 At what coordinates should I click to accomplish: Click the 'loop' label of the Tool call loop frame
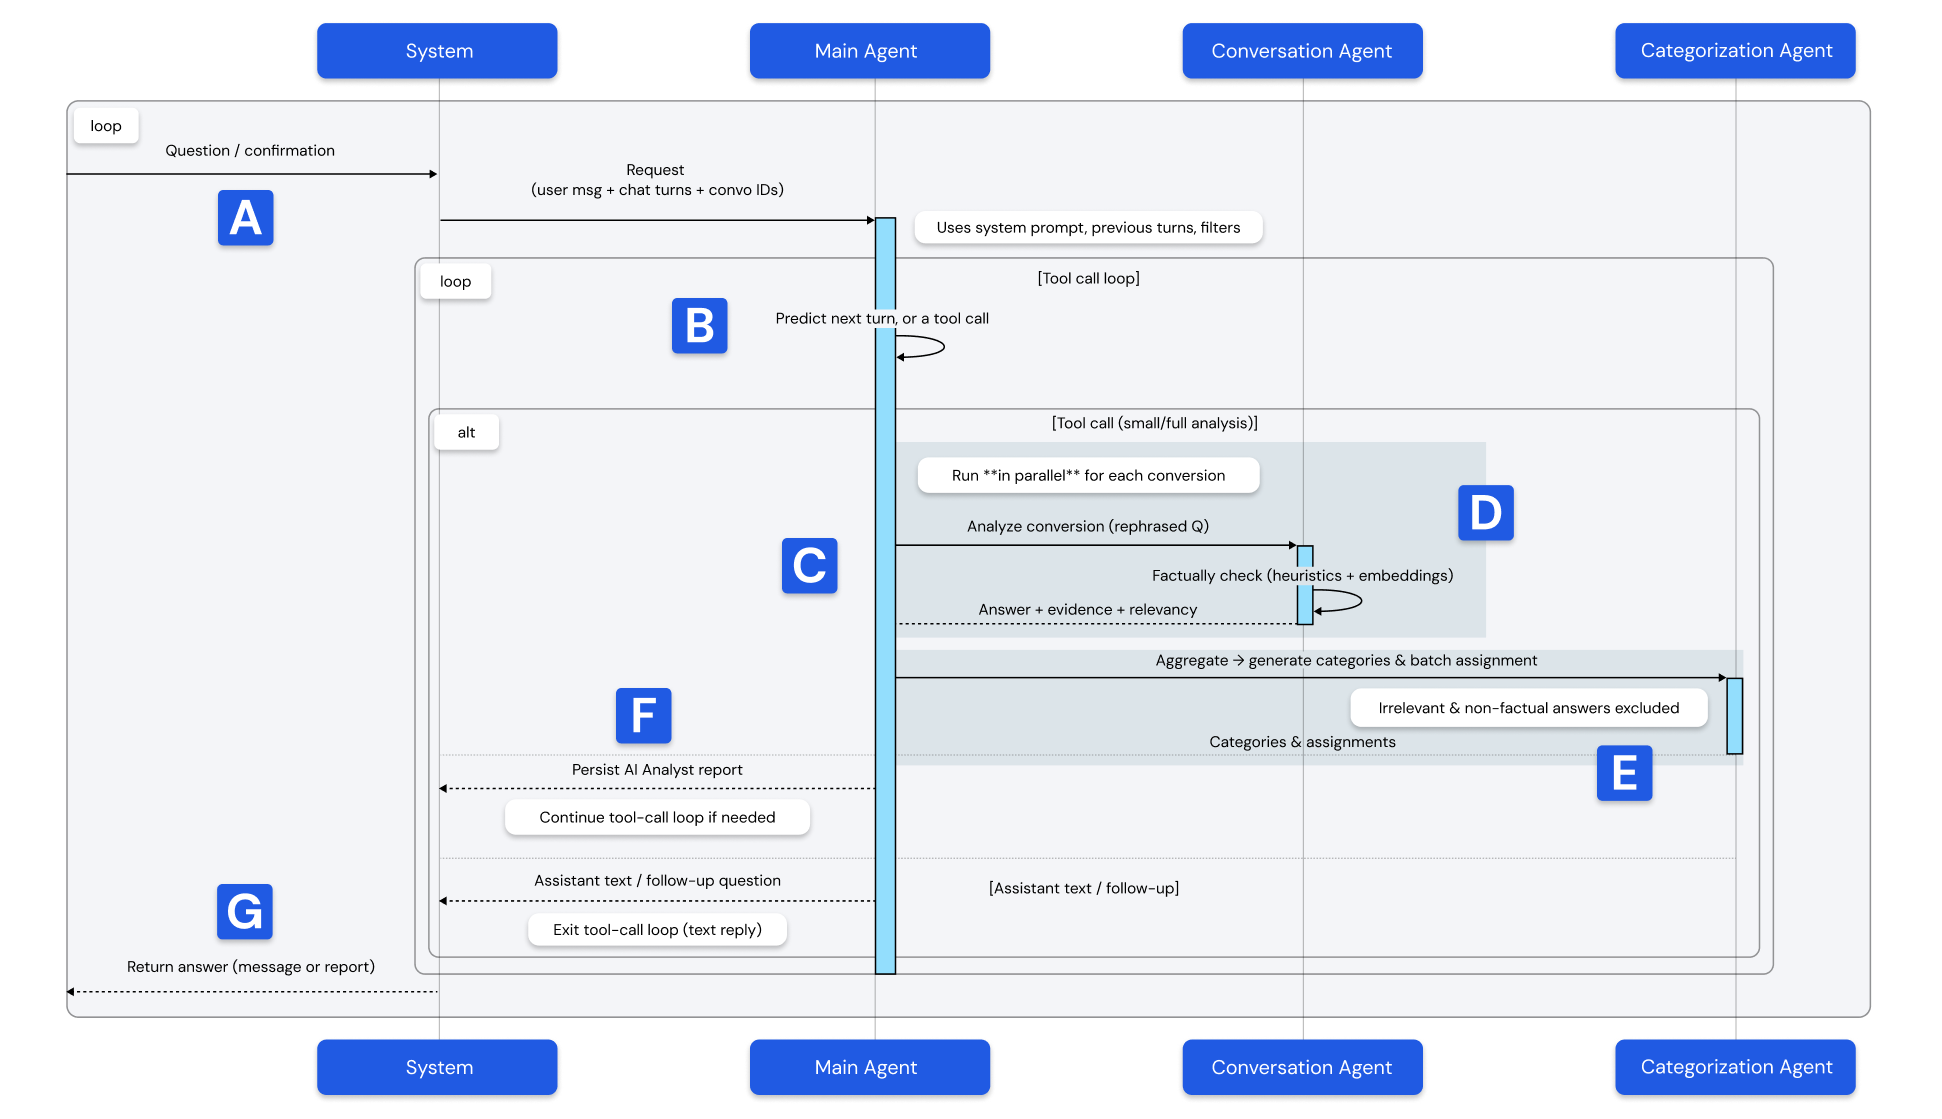click(455, 282)
